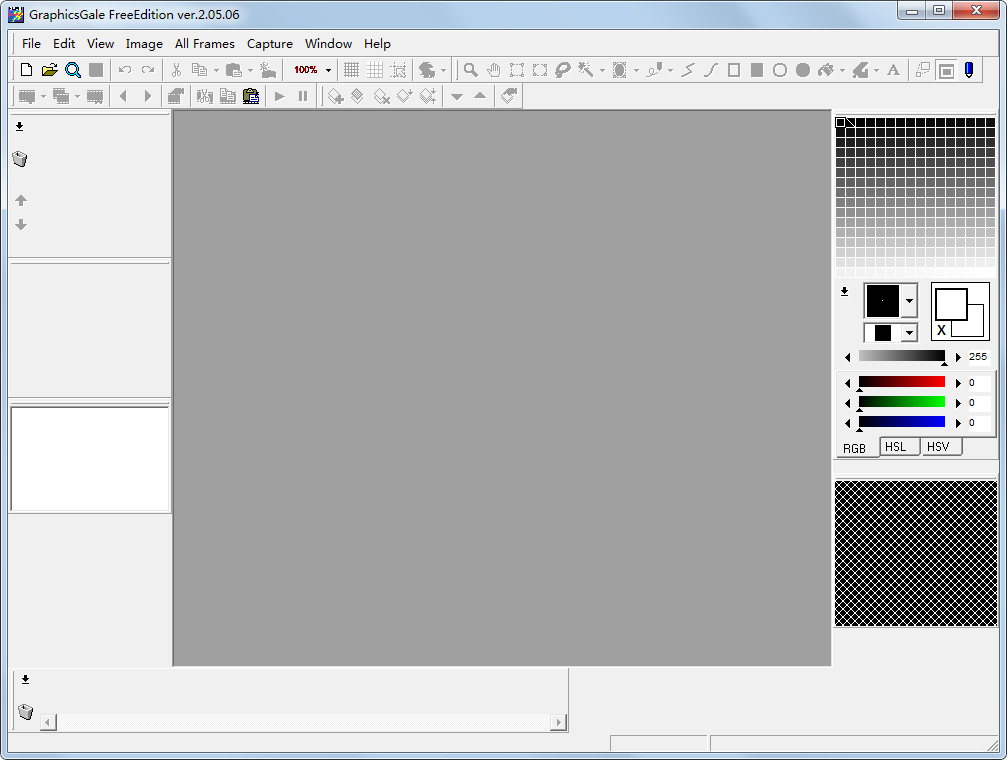
Task: Toggle the custom grid display
Action: (x=375, y=70)
